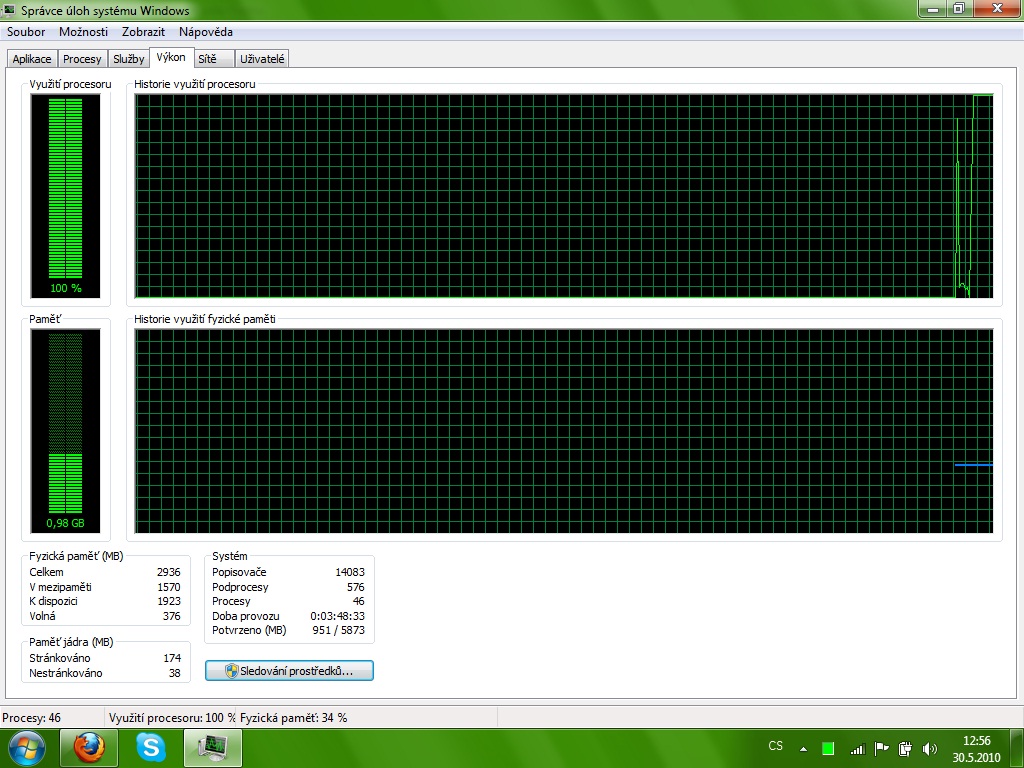The height and width of the screenshot is (768, 1024).
Task: Click the green CPU meter tray icon
Action: coord(828,748)
